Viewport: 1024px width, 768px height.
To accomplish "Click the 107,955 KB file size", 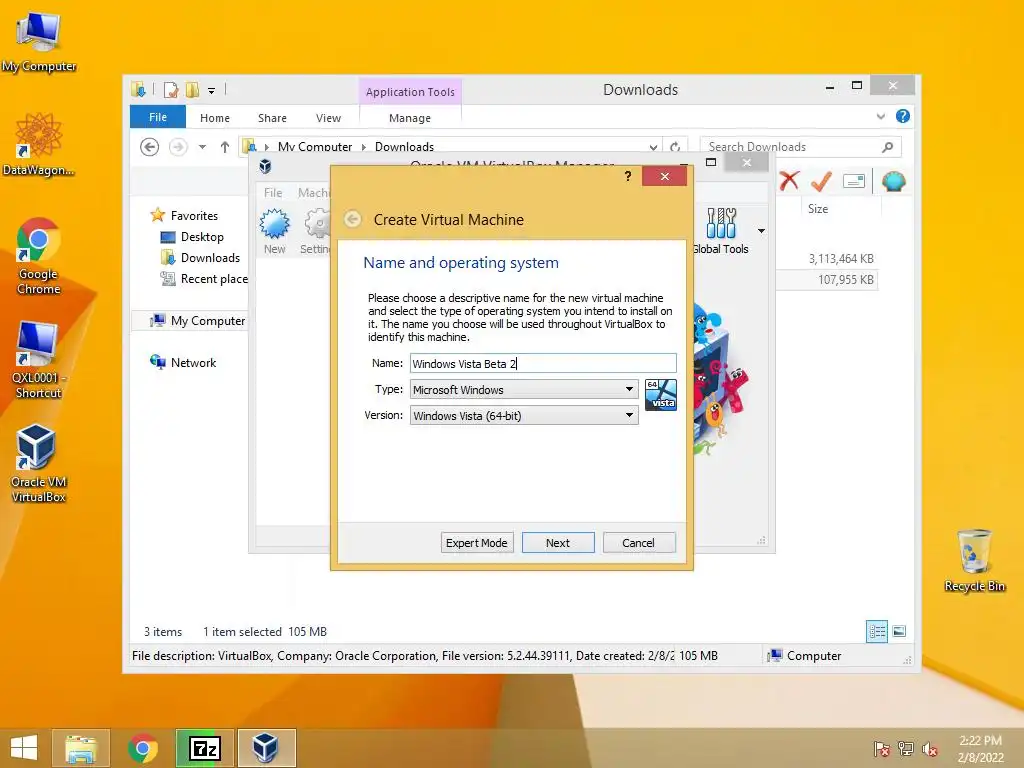I will (845, 280).
